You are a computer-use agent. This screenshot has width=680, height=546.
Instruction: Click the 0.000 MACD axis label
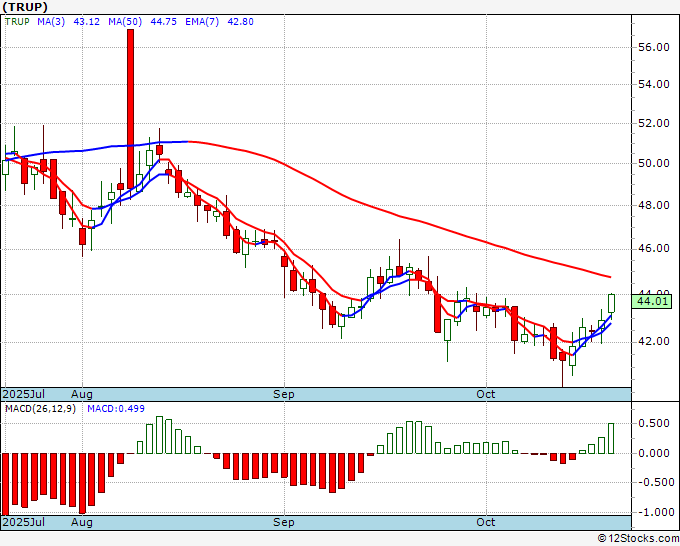point(654,454)
